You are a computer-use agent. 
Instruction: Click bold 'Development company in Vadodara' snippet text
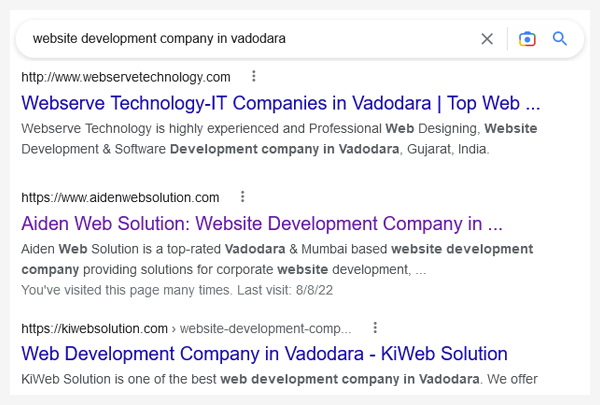coord(285,149)
